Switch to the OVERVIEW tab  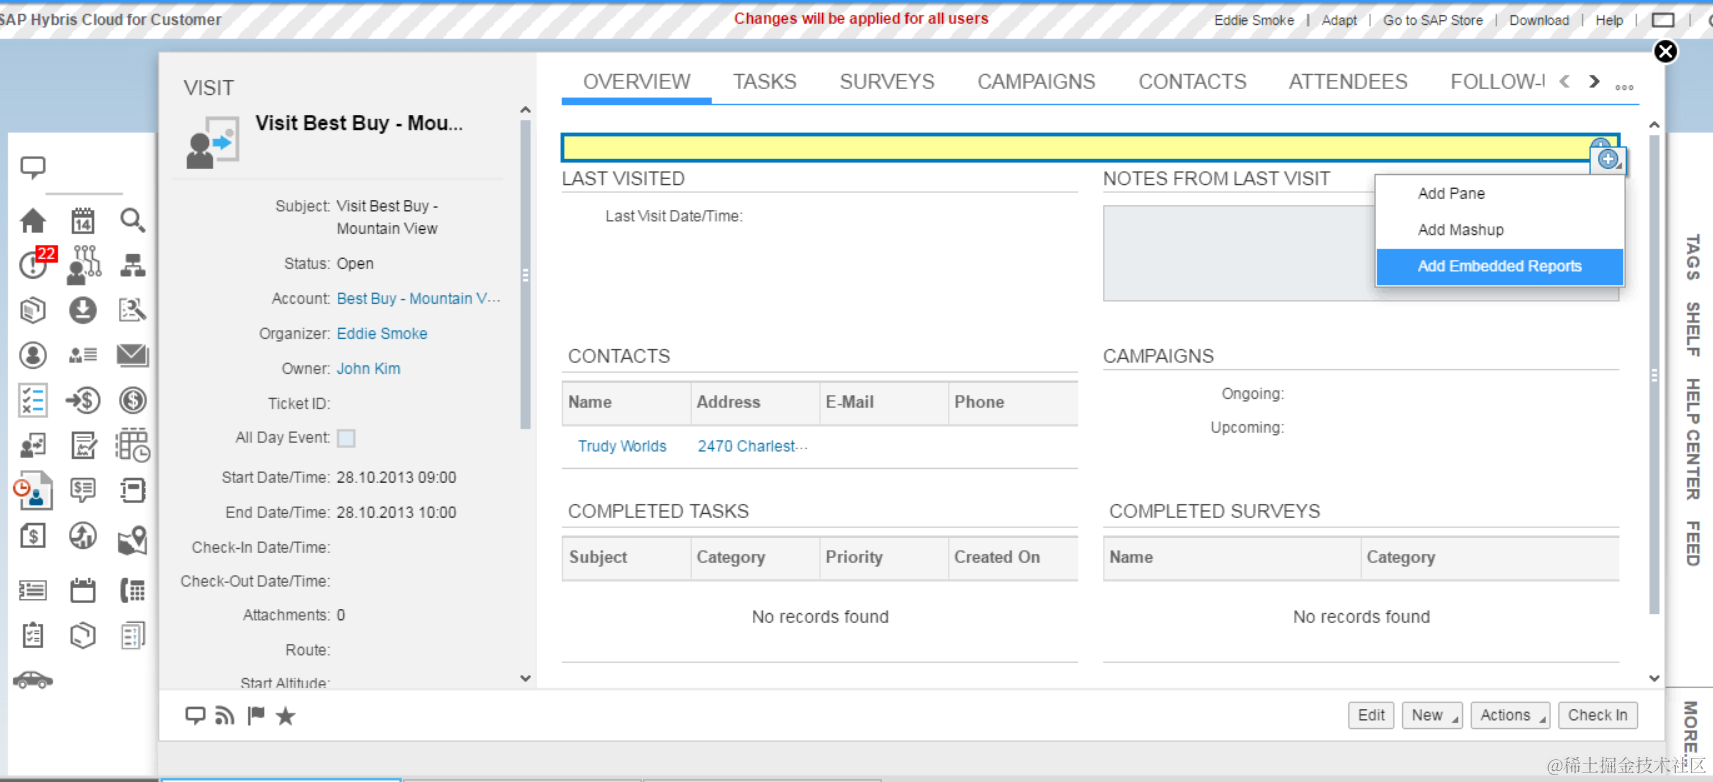637,82
